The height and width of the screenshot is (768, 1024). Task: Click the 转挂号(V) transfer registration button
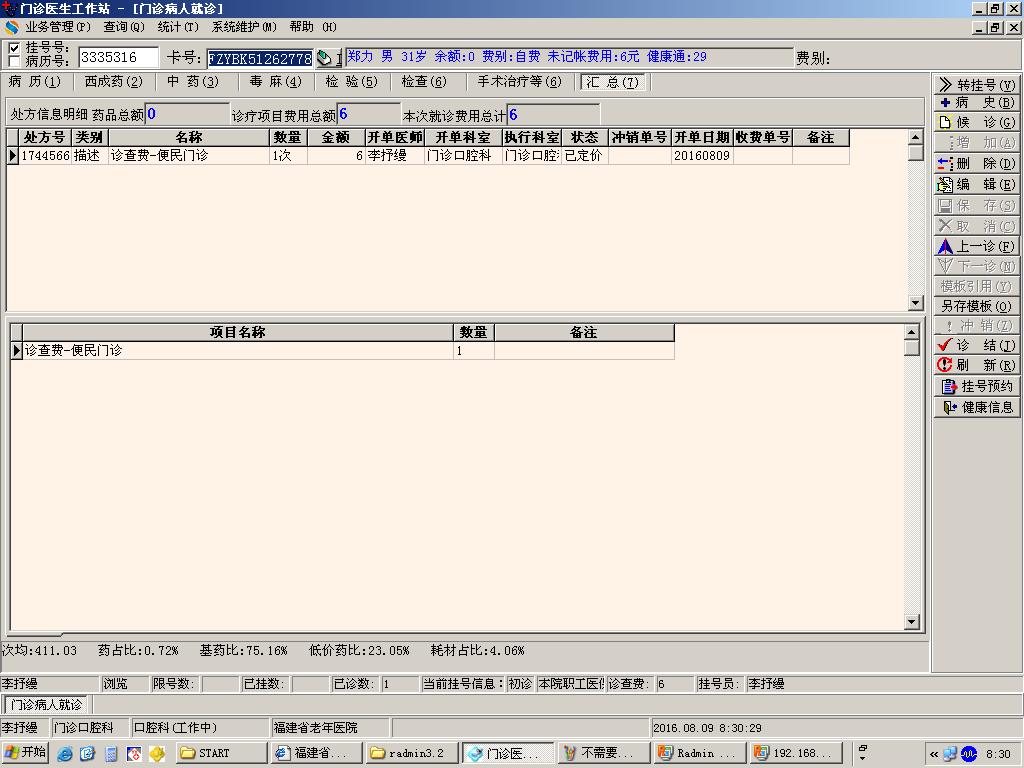(976, 84)
